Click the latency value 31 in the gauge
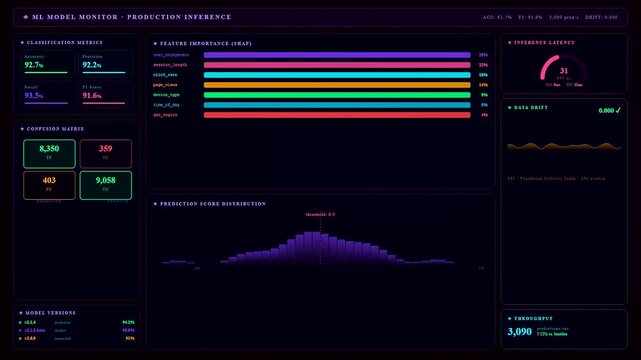The height and width of the screenshot is (360, 641). click(x=564, y=71)
